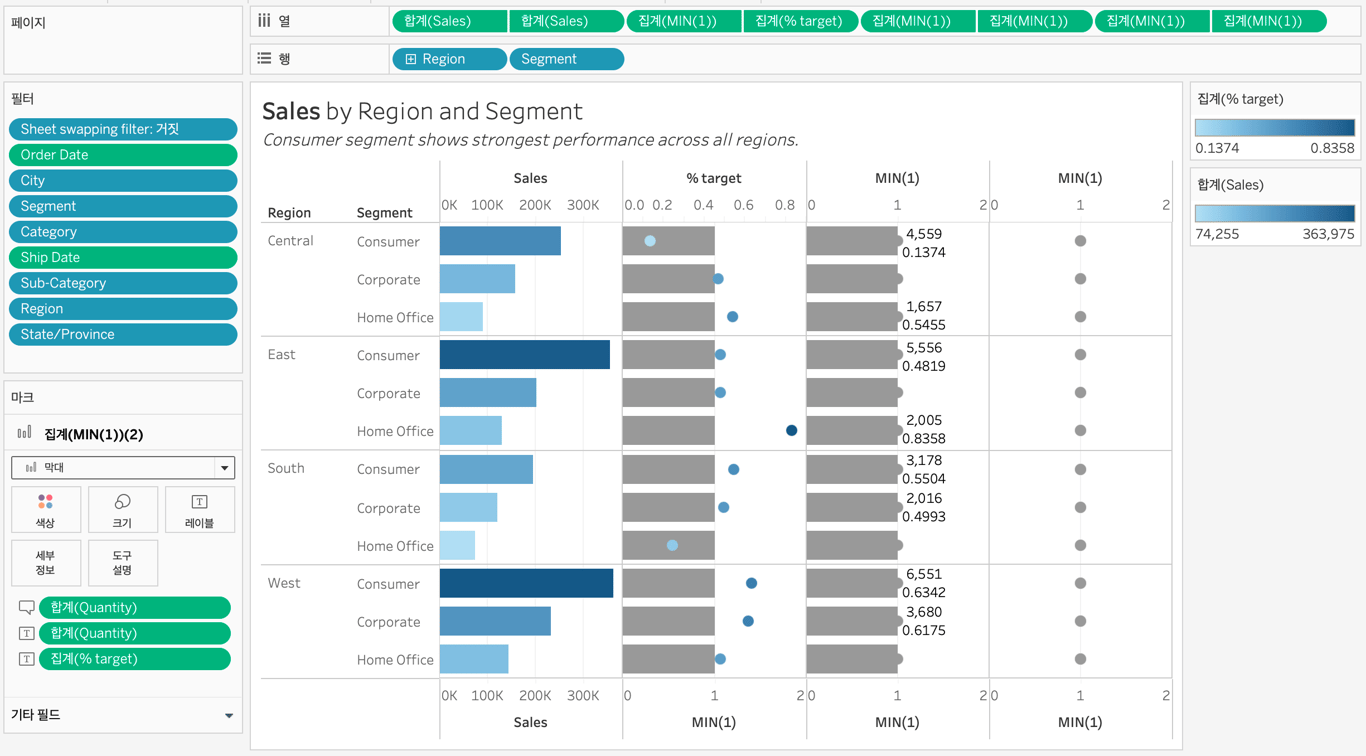Image resolution: width=1366 pixels, height=756 pixels.
Task: Click the 합계(Sales) color legend gradient
Action: pyautogui.click(x=1274, y=214)
